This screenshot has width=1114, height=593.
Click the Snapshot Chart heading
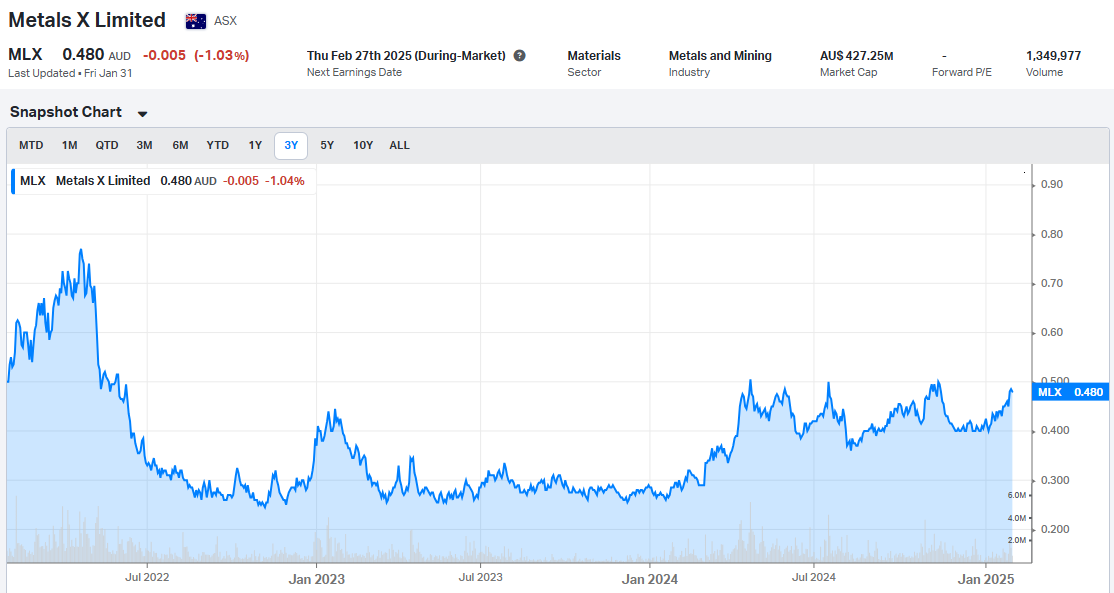pos(66,112)
